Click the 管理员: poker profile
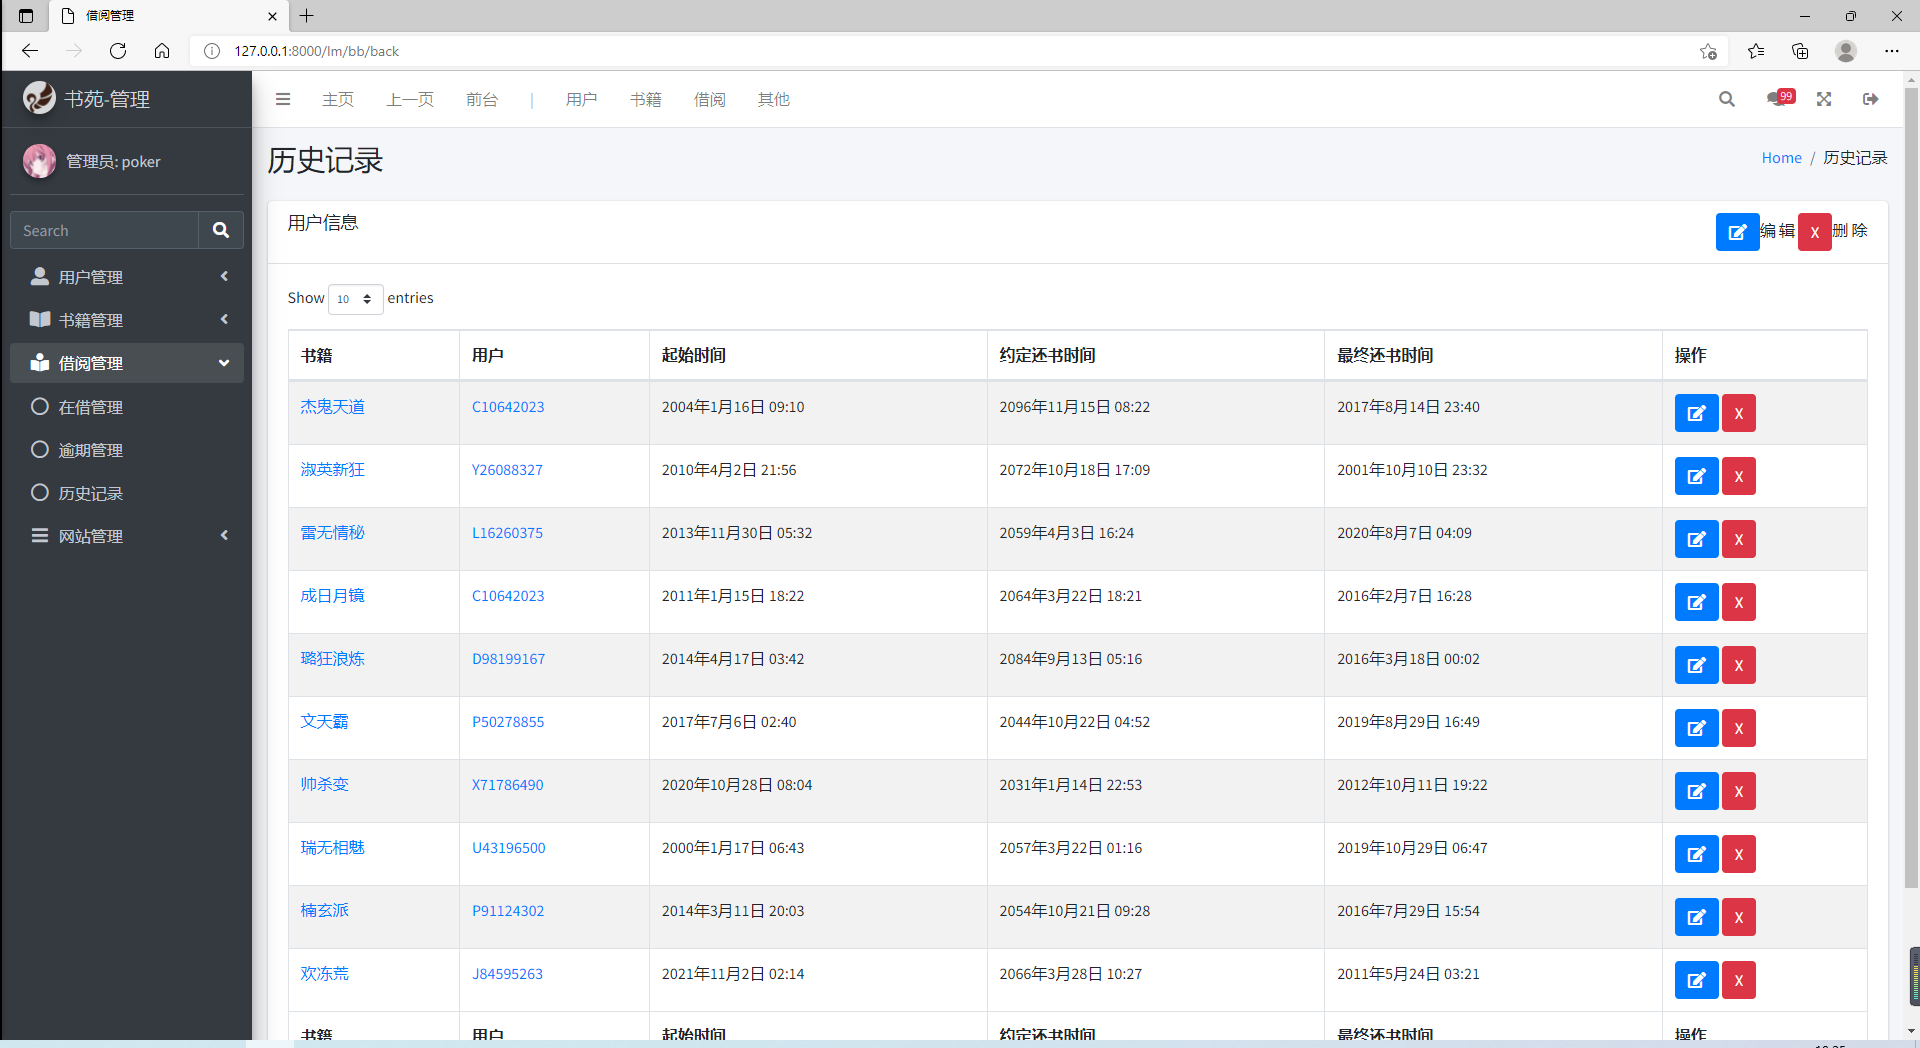The width and height of the screenshot is (1920, 1048). 92,161
